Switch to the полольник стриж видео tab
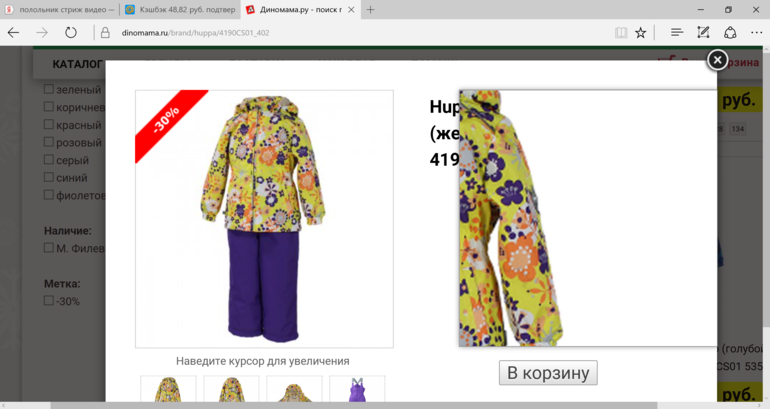Screen dimensions: 770x409 click(58, 10)
